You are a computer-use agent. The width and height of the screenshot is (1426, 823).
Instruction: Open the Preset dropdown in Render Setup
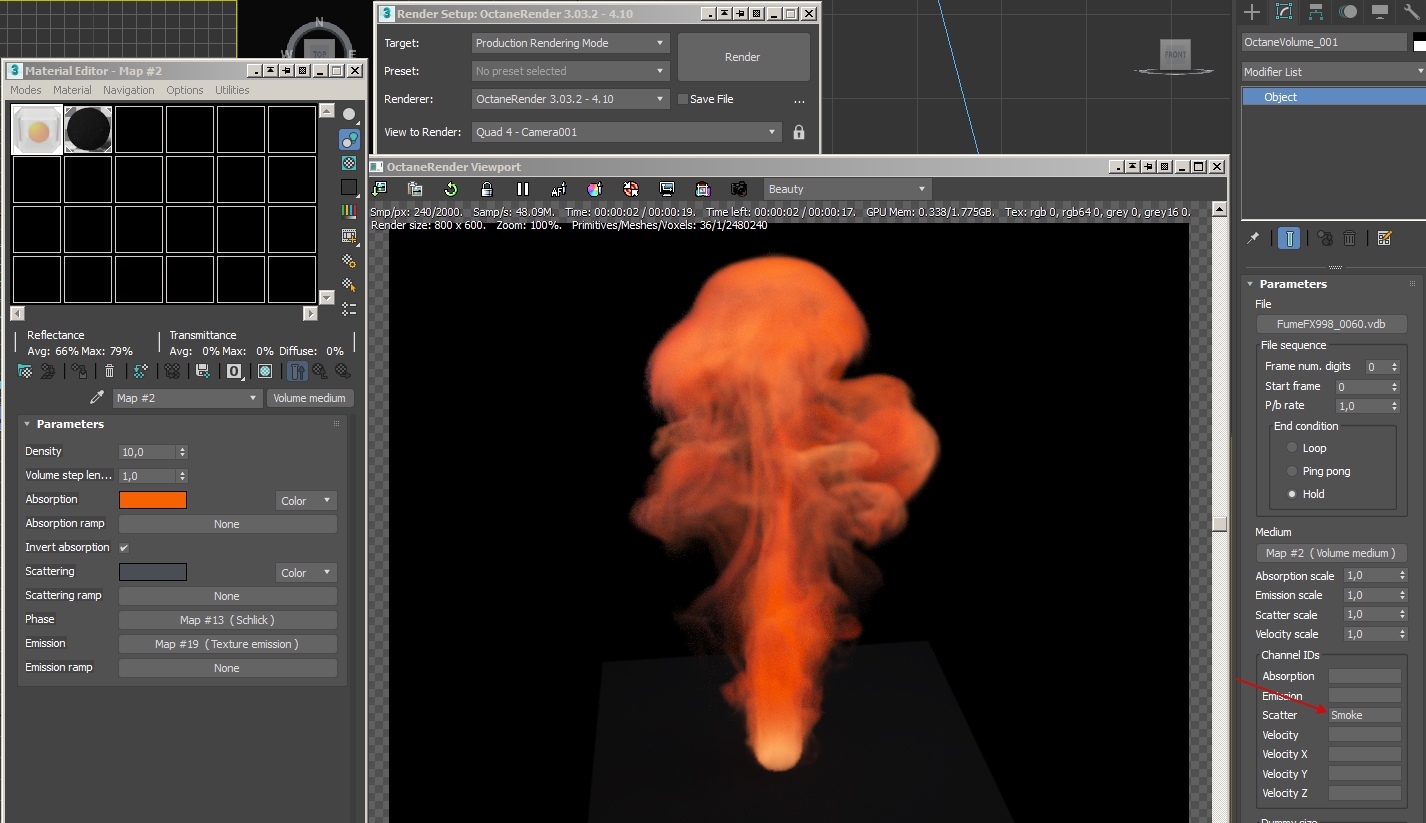(x=570, y=71)
